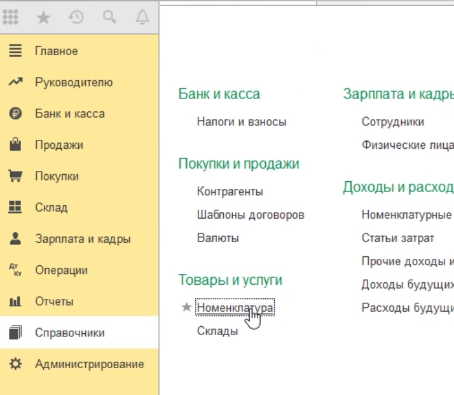Viewport: 454px width, 395px height.
Task: Open the sections grid menu icon
Action: [10, 17]
